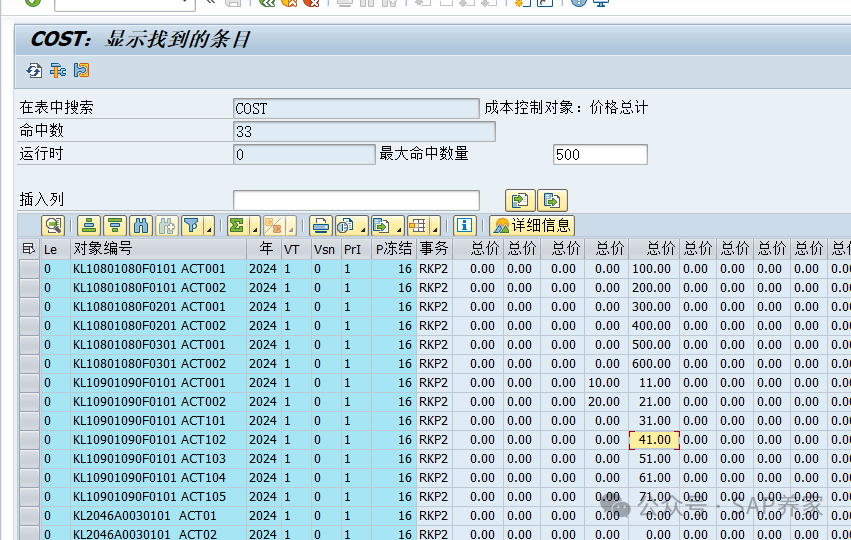Print the list with printer icon
Viewport: 851px width, 540px height.
click(321, 226)
